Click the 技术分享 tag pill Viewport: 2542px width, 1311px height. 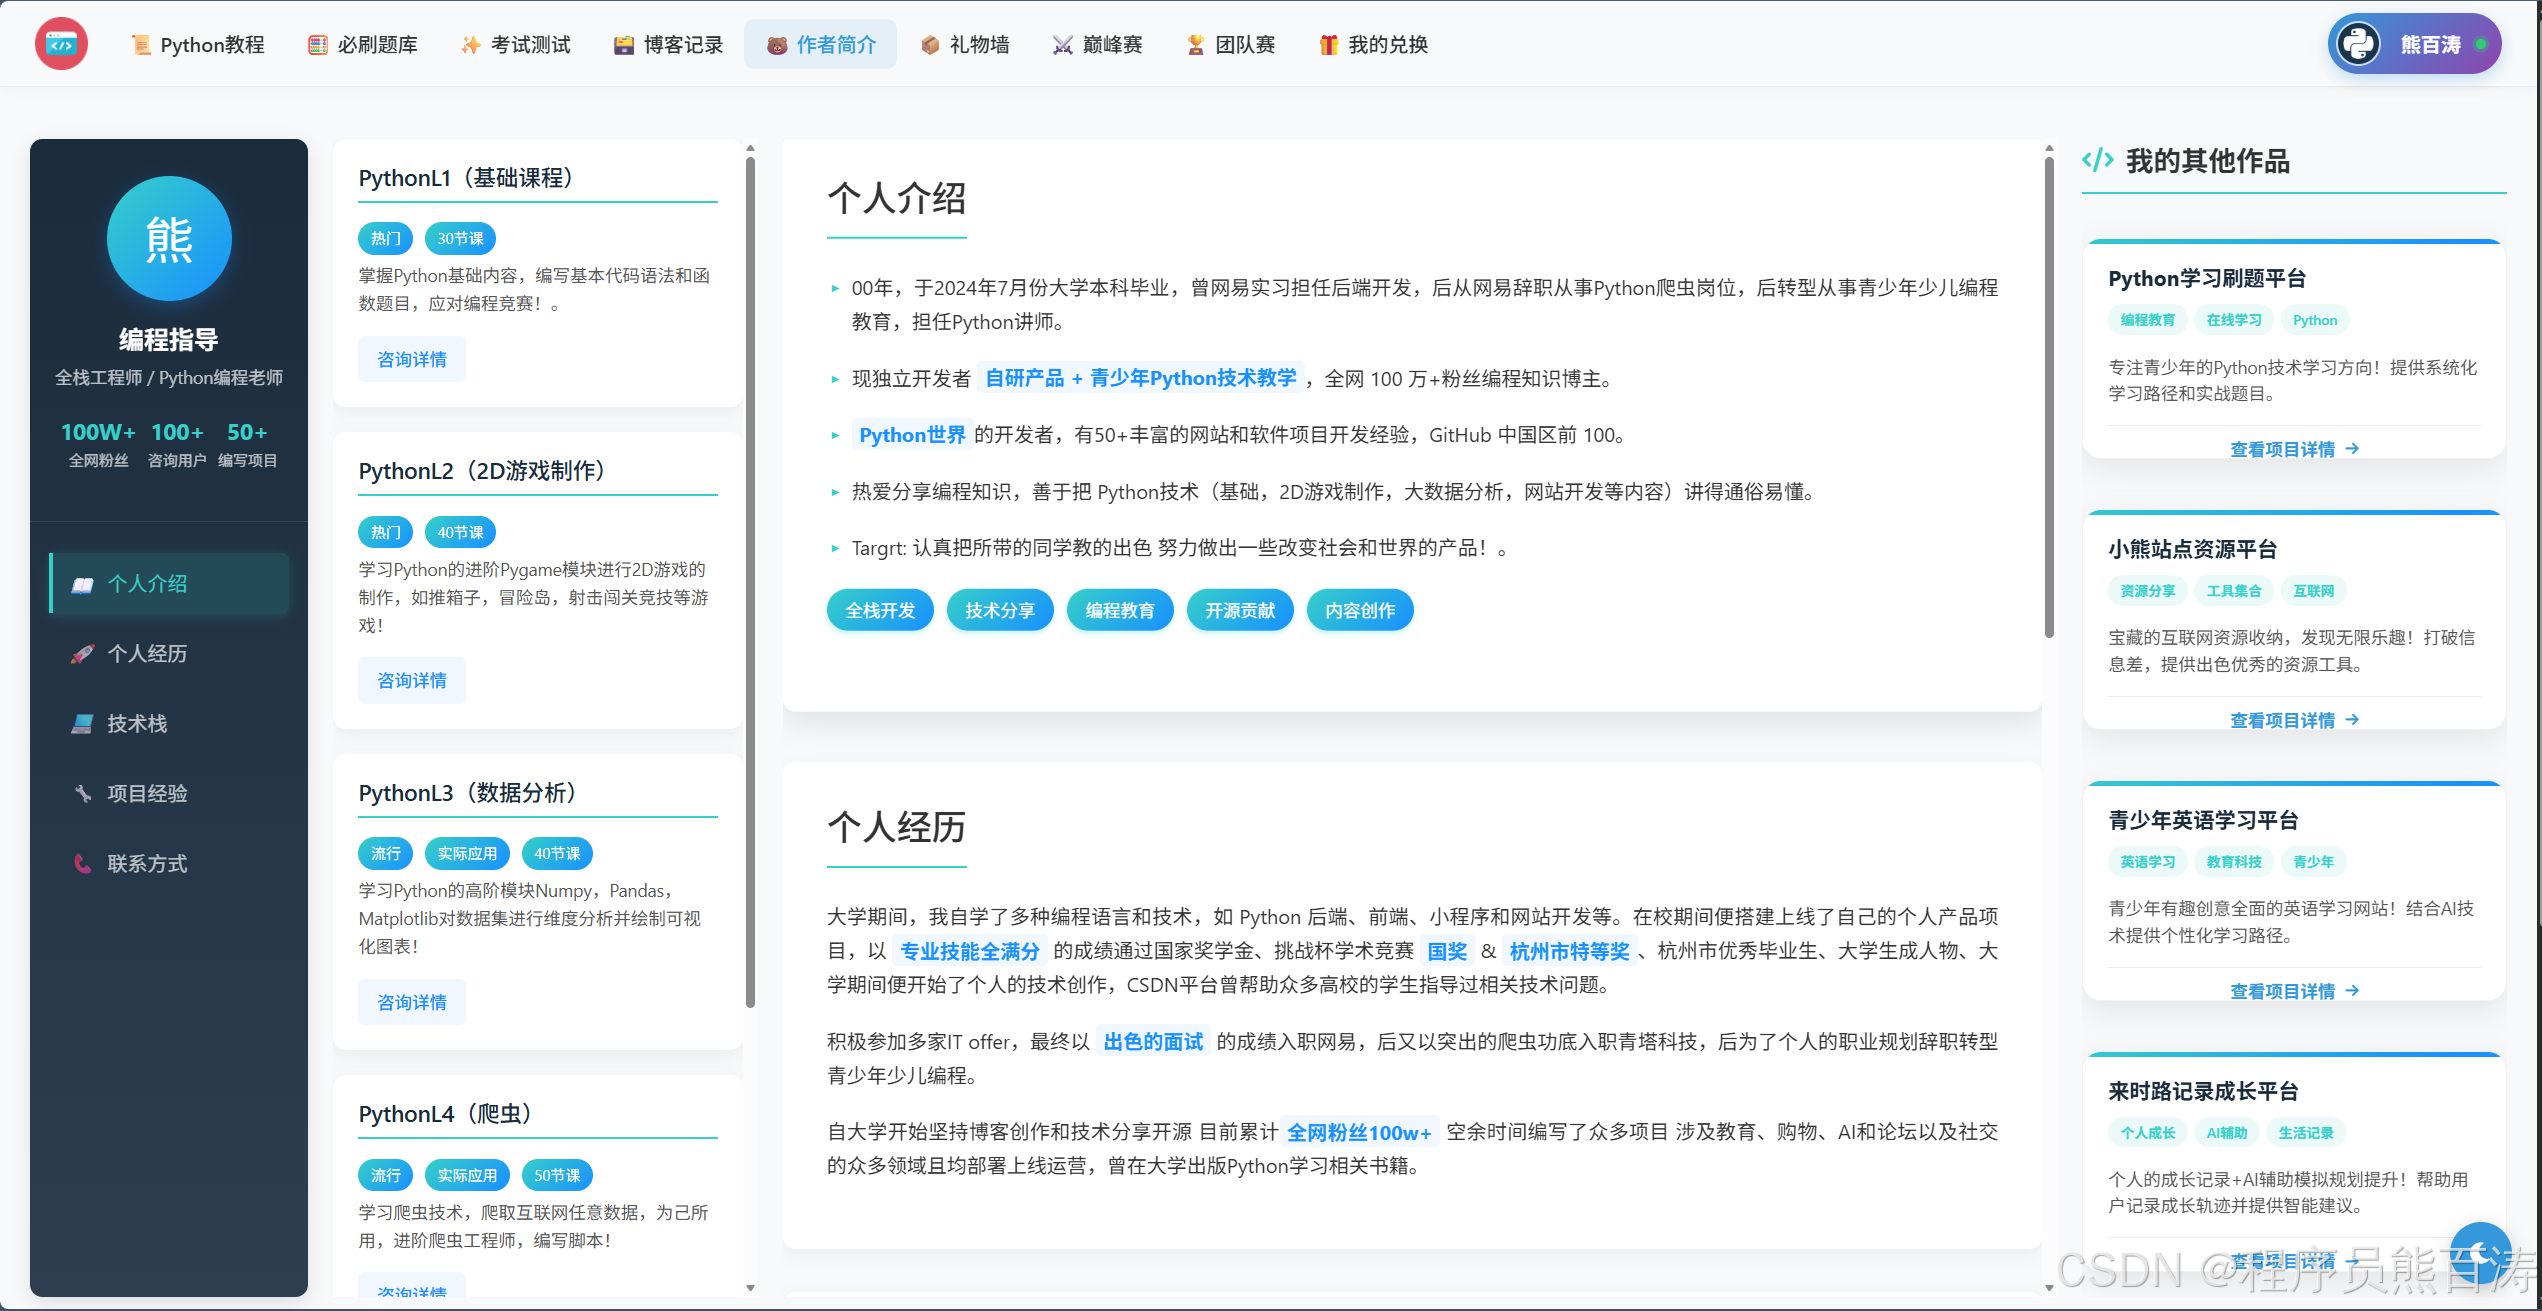click(x=1000, y=610)
